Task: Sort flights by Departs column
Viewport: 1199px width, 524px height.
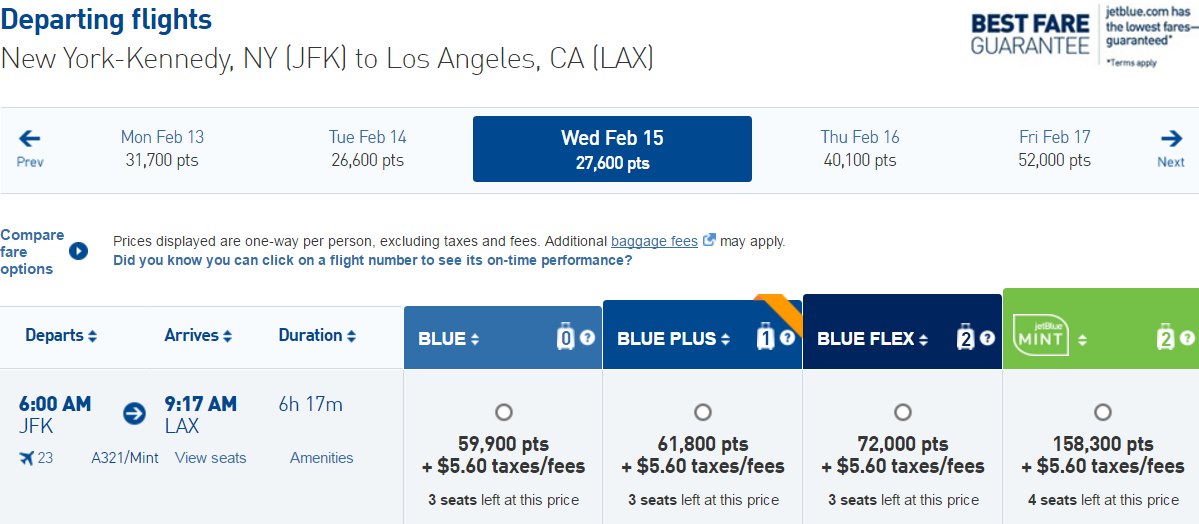Action: click(x=61, y=335)
